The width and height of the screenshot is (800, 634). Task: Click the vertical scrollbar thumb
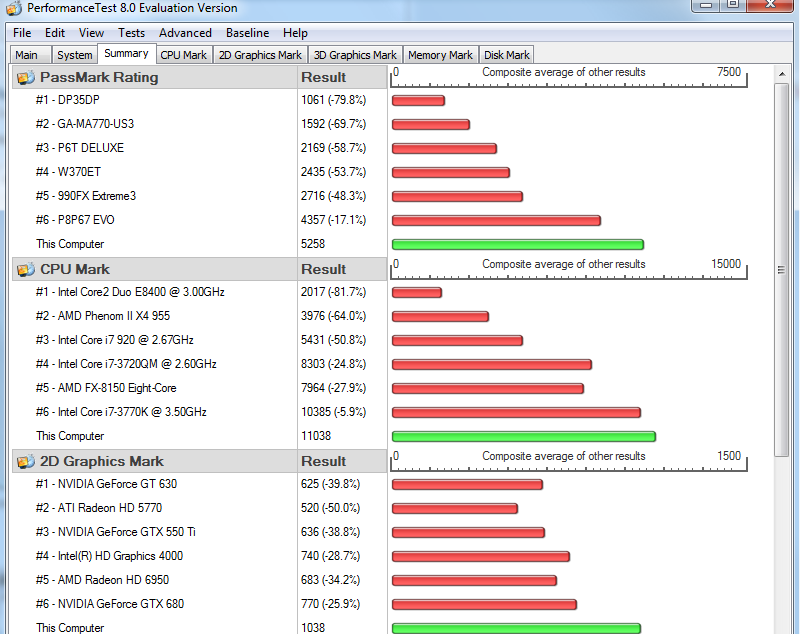[x=782, y=270]
